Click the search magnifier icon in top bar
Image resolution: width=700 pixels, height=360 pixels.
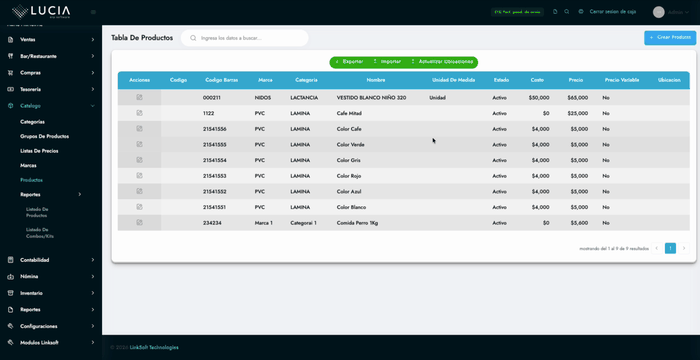567,12
